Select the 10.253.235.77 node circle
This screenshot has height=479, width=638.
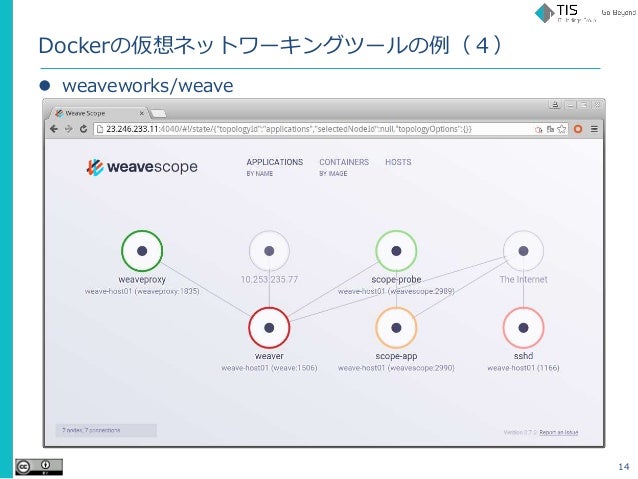click(x=269, y=251)
